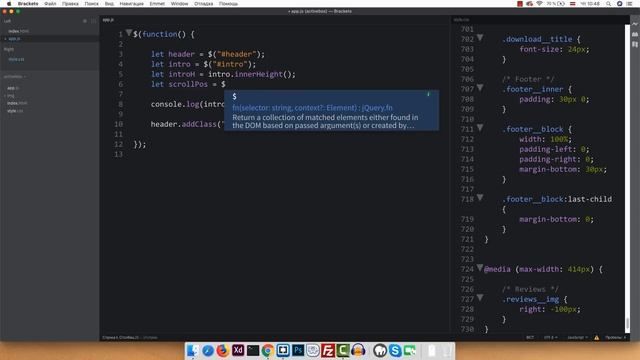Open app.js in the project file tree
640x360 pixels.
[13, 88]
